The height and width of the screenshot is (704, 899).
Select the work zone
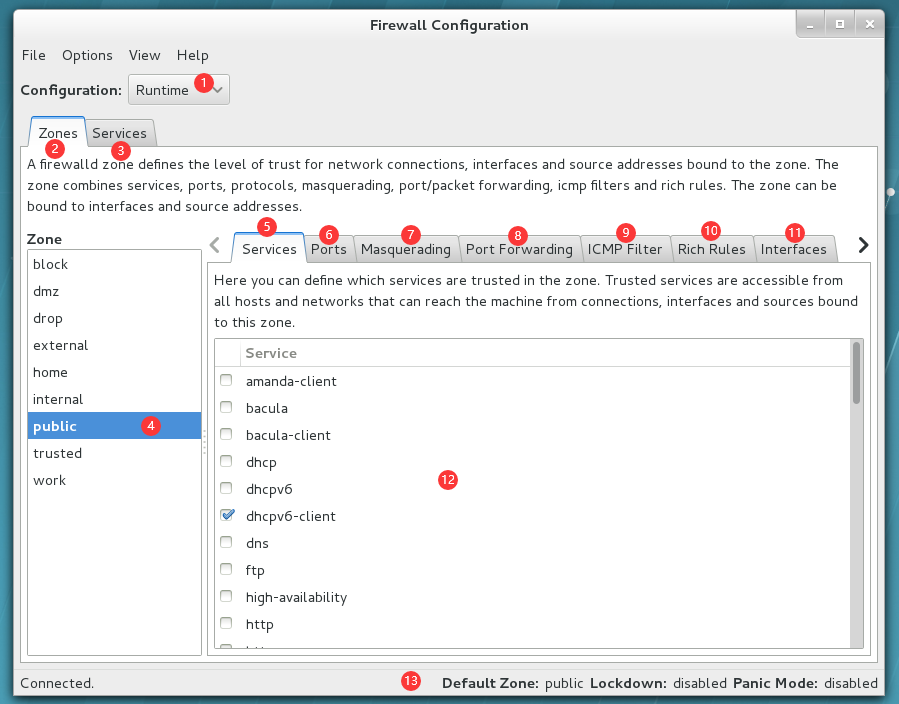114,480
